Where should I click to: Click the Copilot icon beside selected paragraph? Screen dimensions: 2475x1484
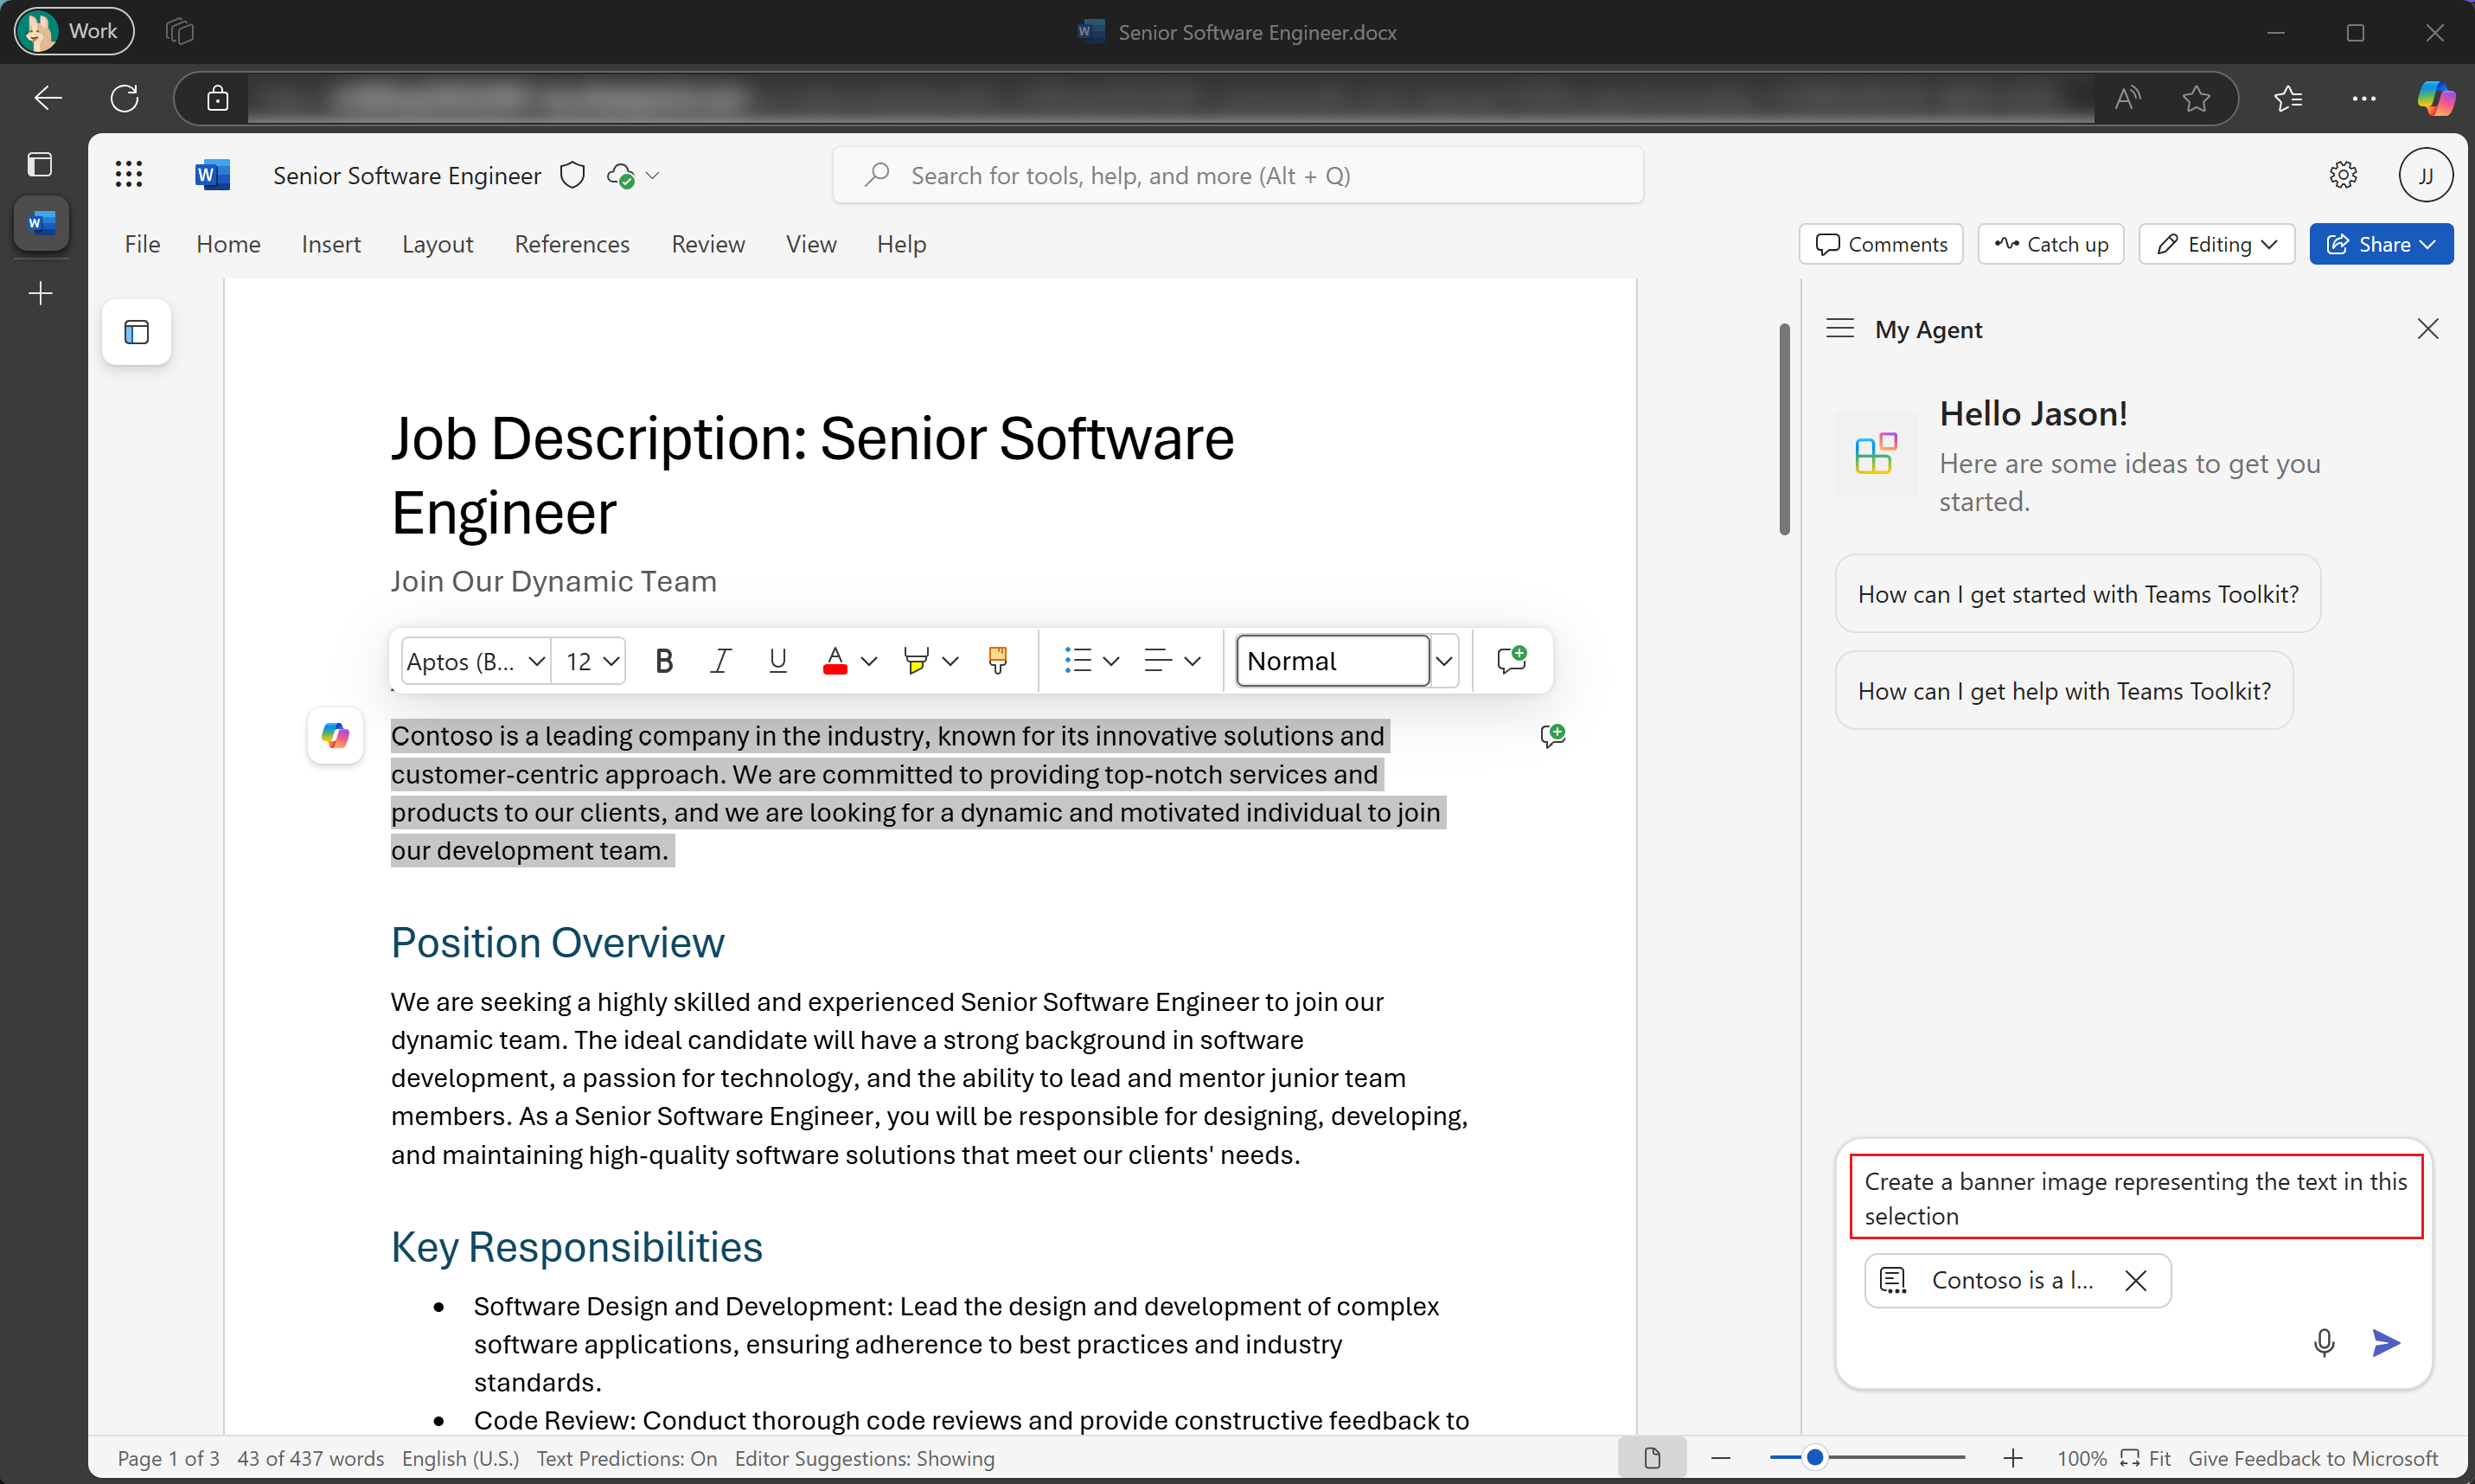[x=335, y=736]
